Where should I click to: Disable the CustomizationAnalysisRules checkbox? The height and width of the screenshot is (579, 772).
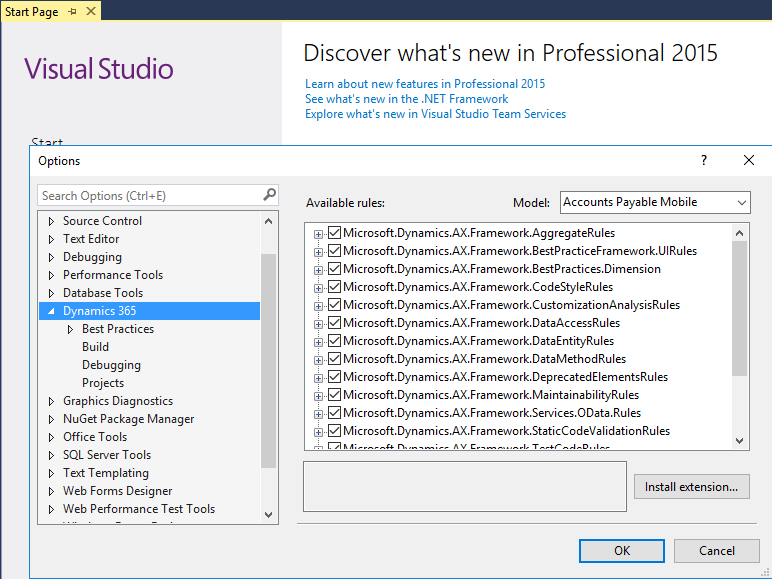tap(334, 304)
